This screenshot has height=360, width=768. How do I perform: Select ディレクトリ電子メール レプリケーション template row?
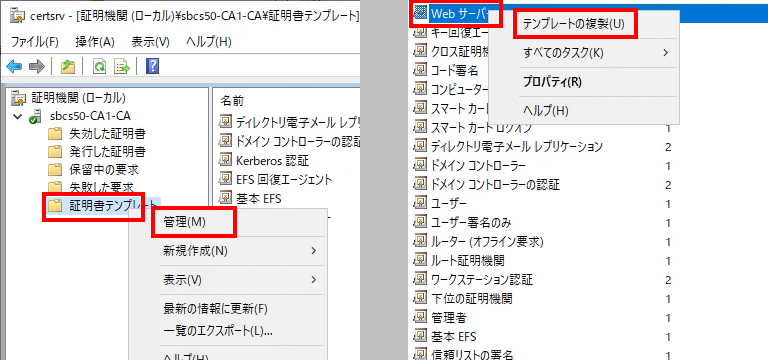(x=517, y=146)
